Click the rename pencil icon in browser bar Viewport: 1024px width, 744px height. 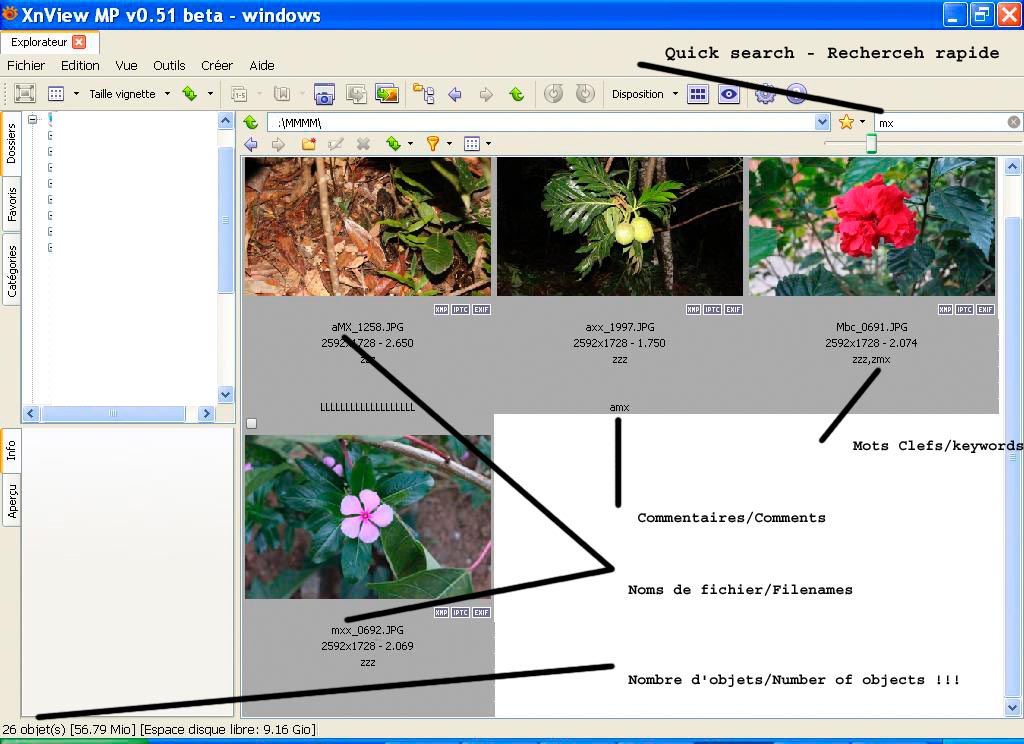pyautogui.click(x=336, y=144)
